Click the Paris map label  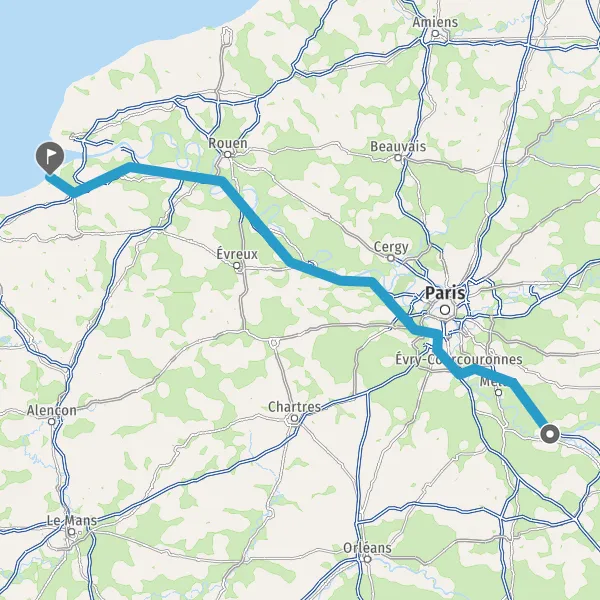(x=445, y=293)
